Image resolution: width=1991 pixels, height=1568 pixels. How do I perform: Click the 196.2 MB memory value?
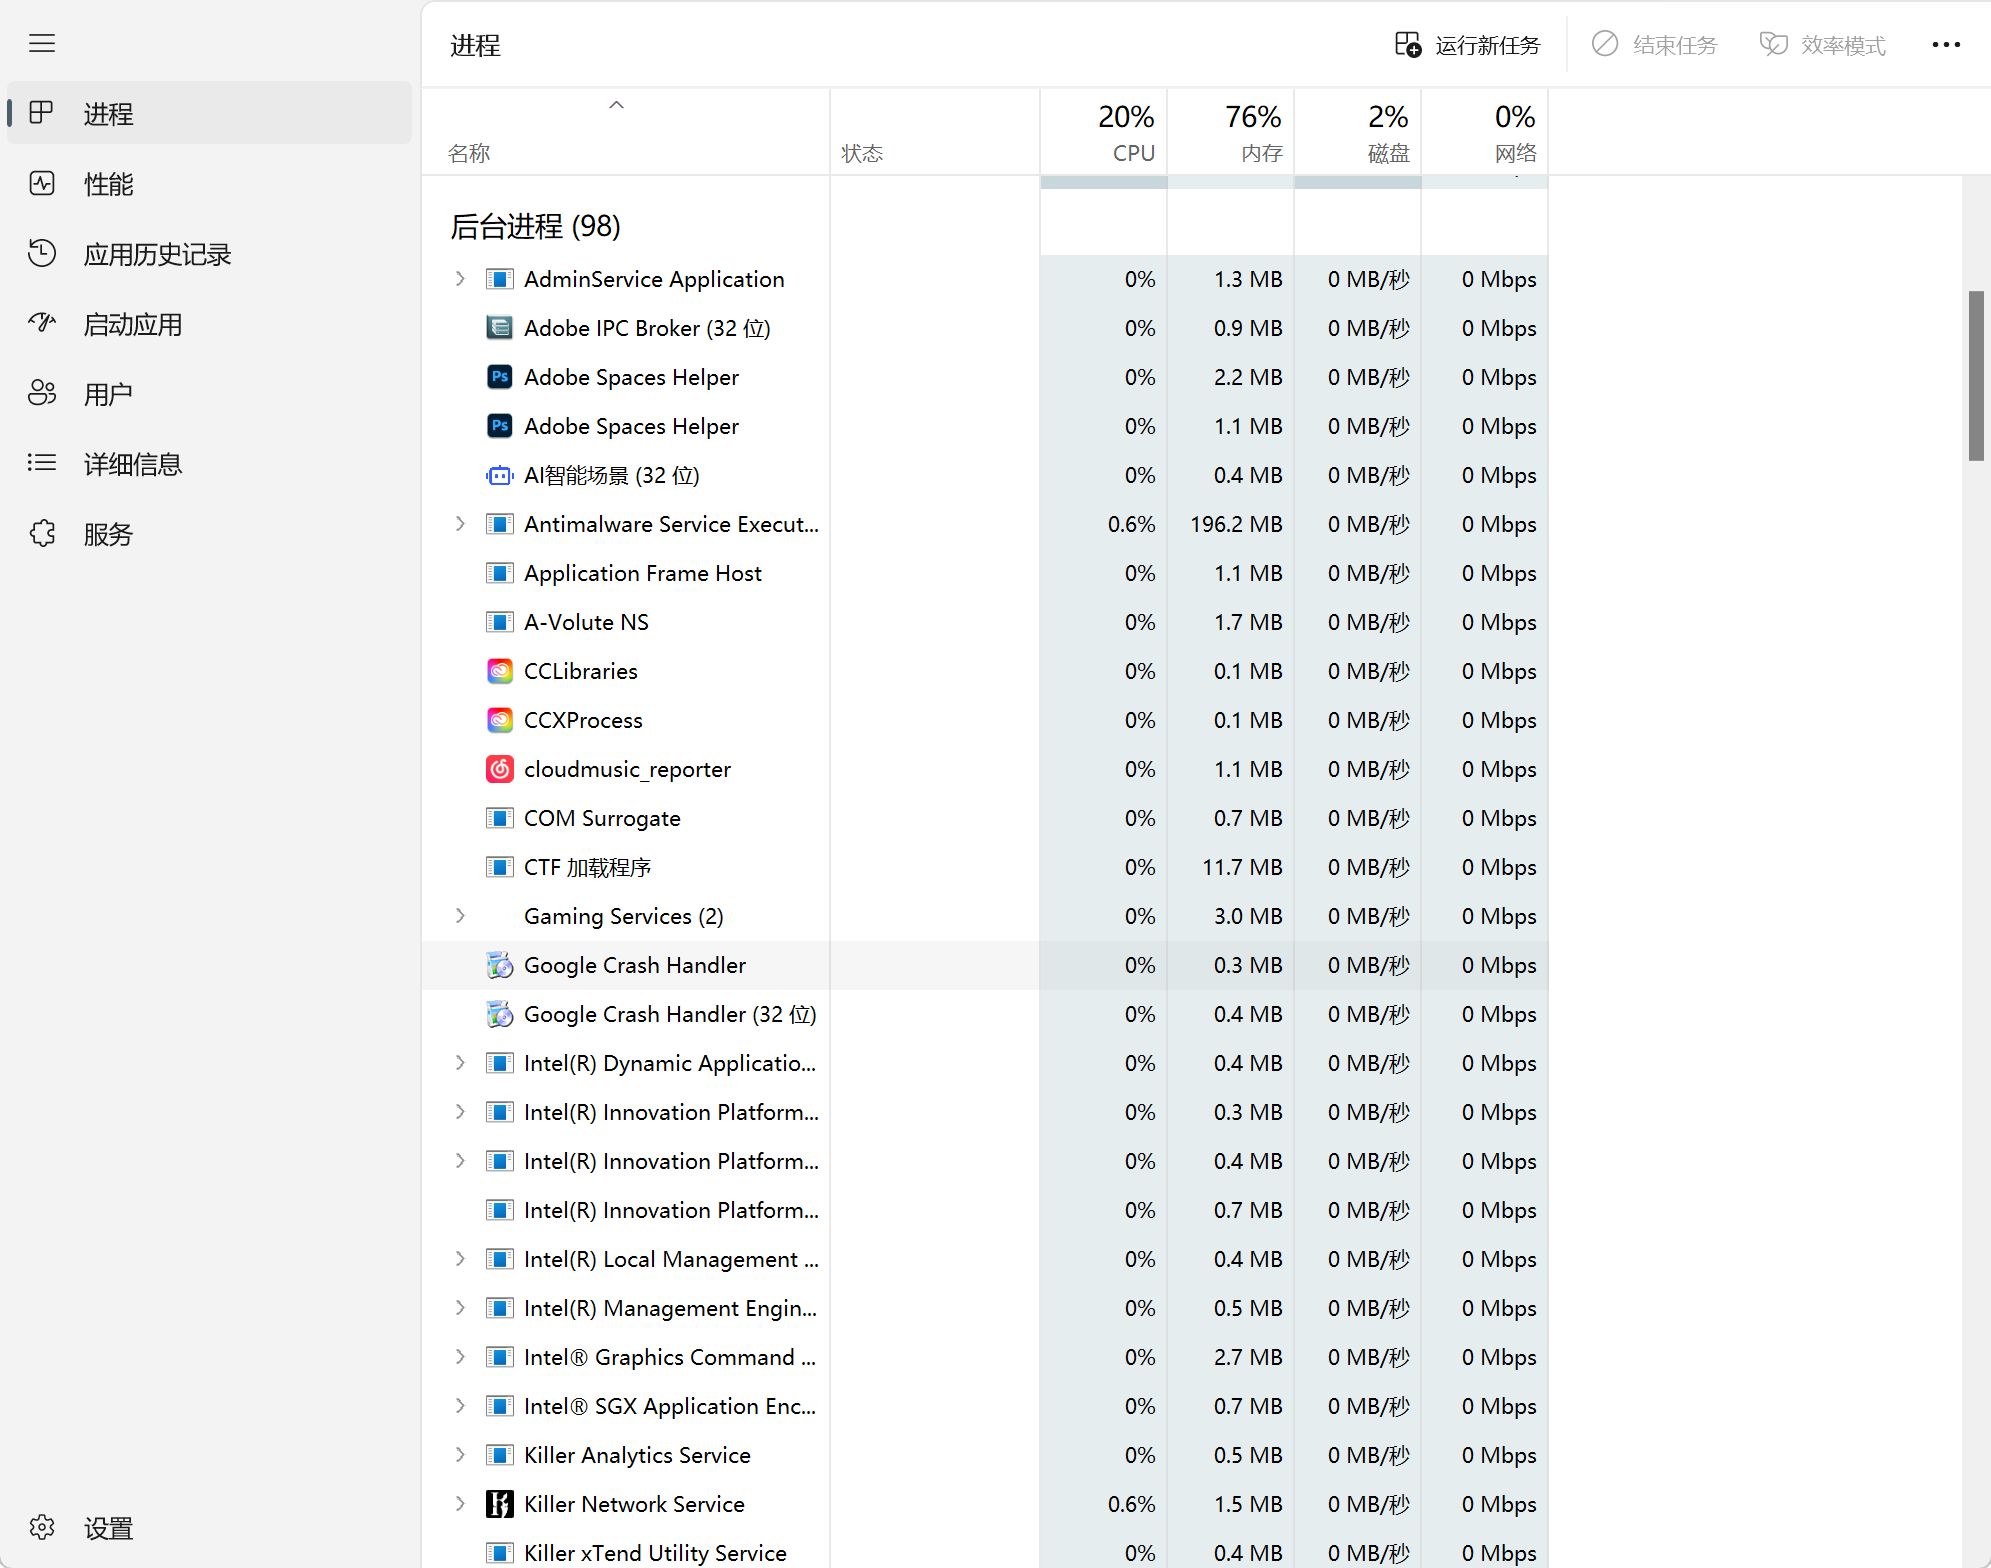(x=1236, y=524)
